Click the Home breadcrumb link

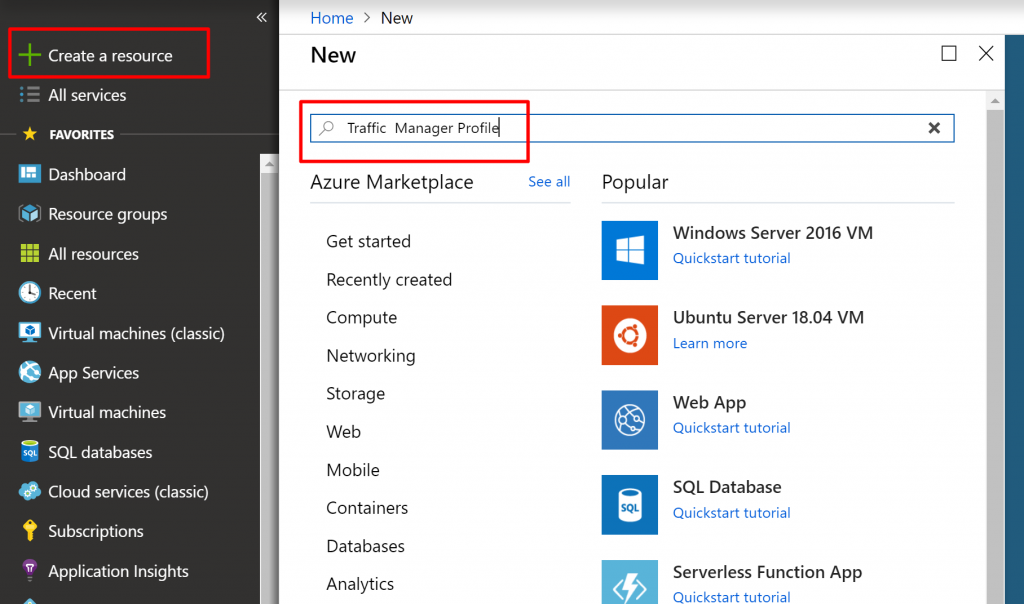click(332, 18)
